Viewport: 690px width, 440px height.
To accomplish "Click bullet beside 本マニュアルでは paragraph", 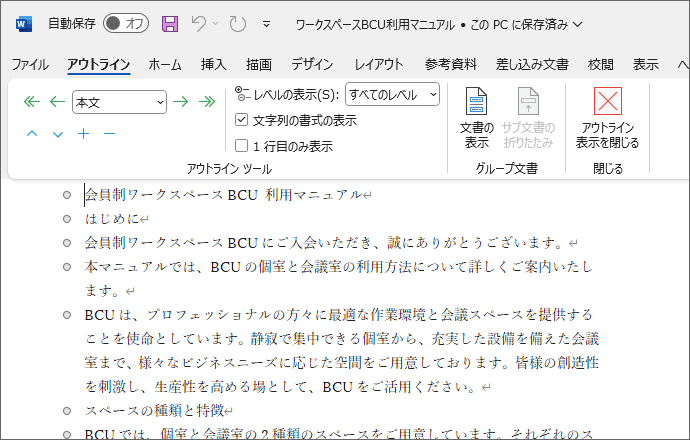I will tap(67, 267).
